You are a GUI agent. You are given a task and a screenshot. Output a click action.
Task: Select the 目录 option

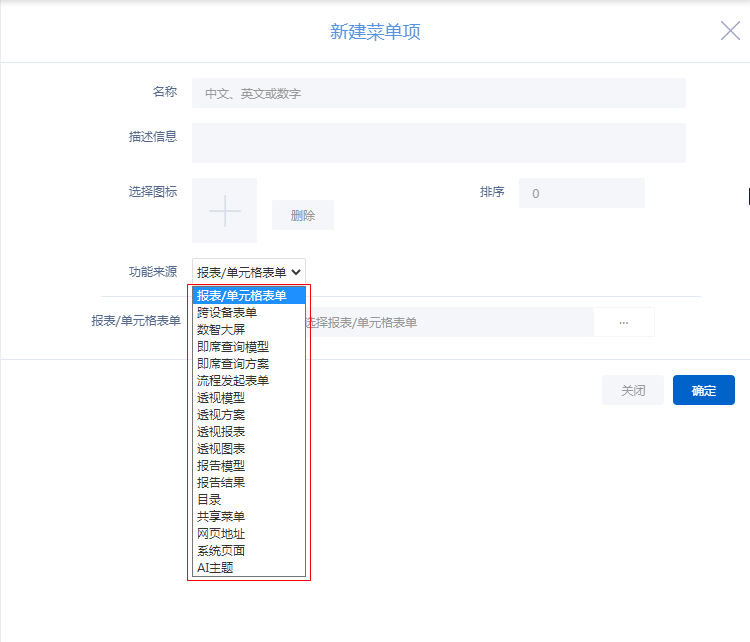209,499
